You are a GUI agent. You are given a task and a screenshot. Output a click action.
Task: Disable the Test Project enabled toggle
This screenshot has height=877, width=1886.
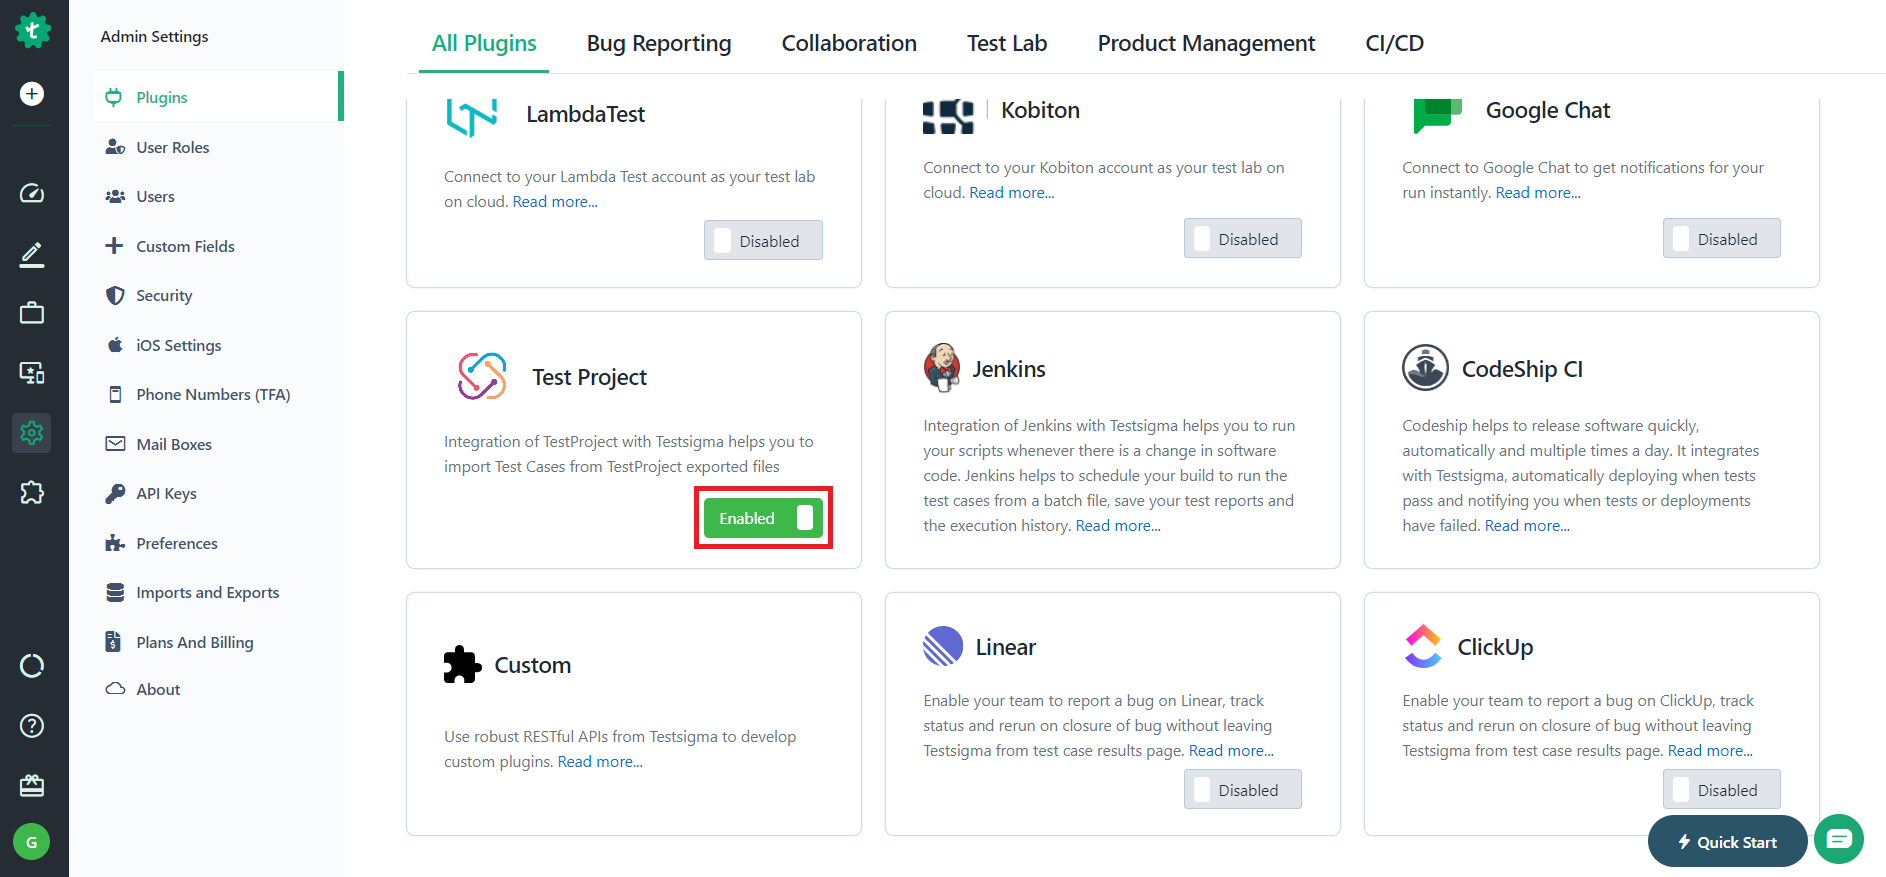coord(763,518)
